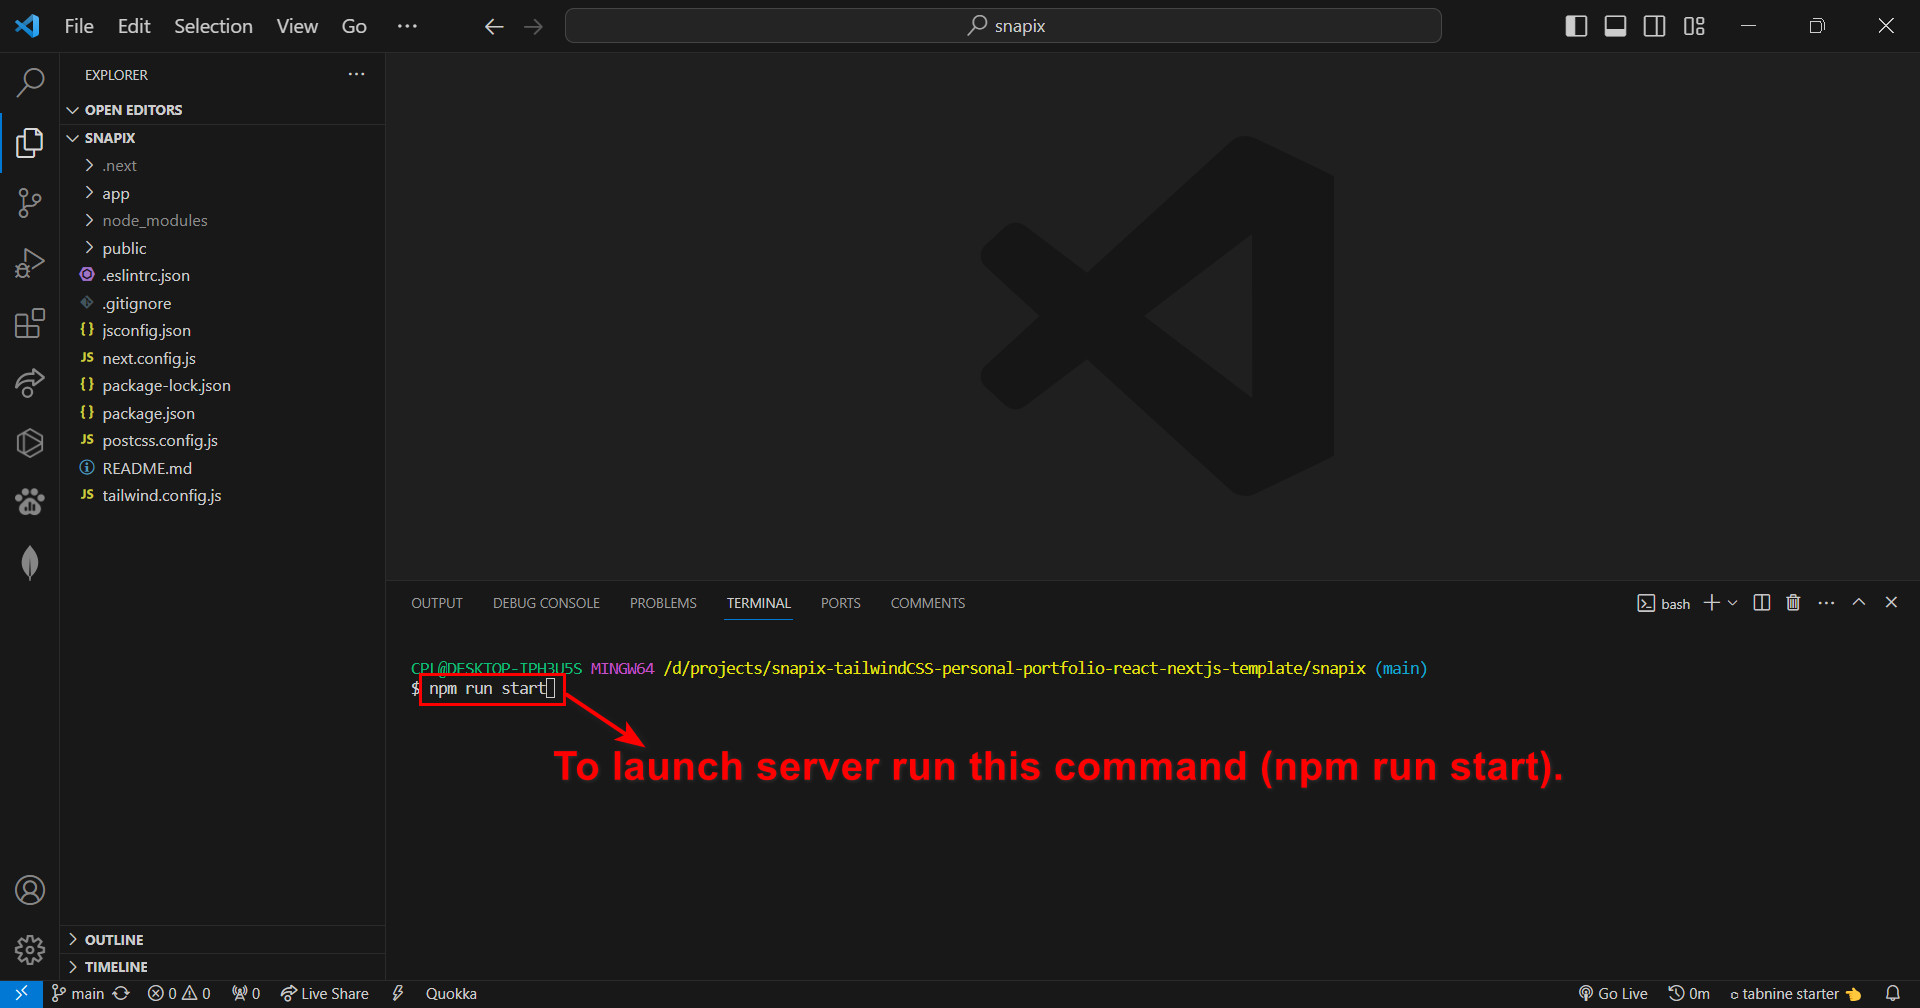Screen dimensions: 1920x1008
Task: Go forward with the right arrow
Action: [x=534, y=27]
